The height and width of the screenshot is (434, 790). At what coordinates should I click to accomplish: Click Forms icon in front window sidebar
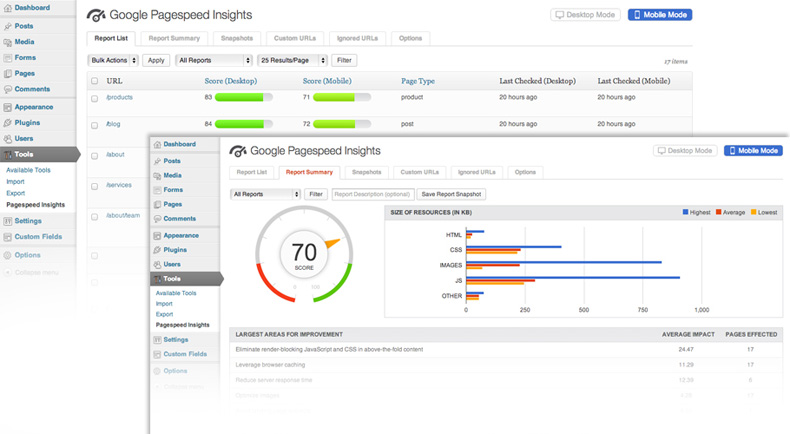[x=157, y=190]
